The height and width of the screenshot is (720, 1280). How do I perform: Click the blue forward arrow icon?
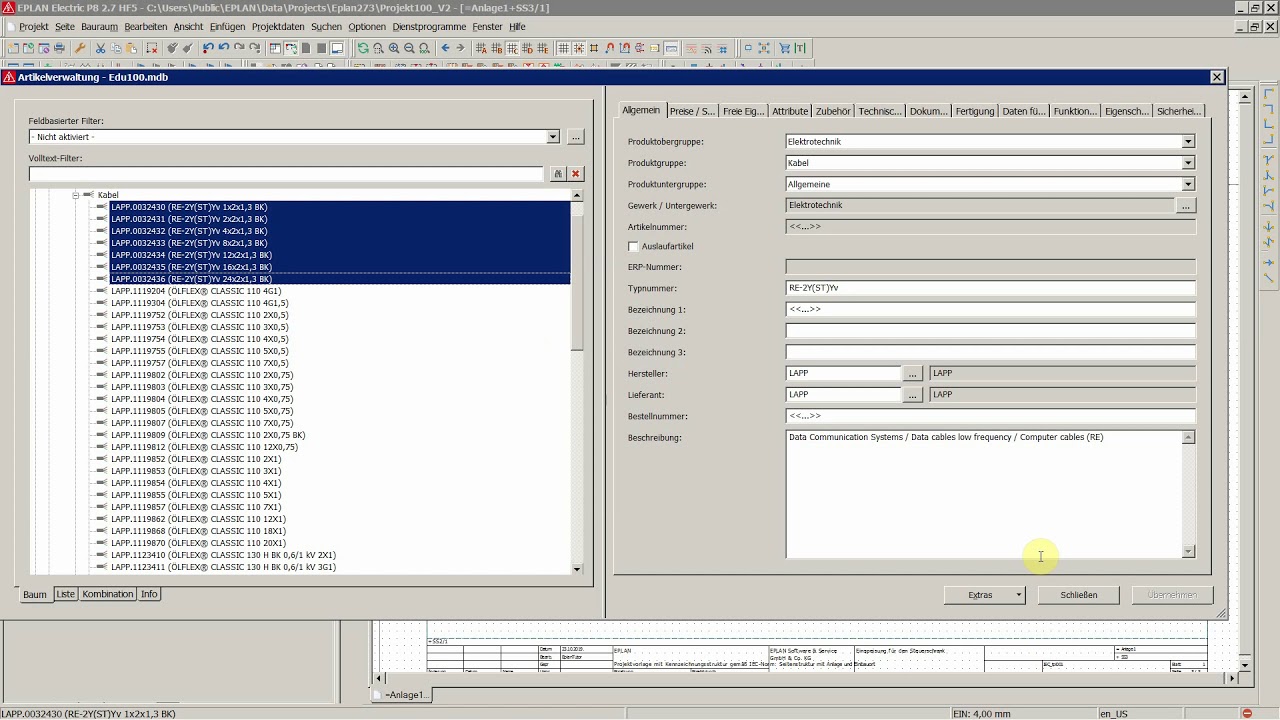[x=460, y=48]
